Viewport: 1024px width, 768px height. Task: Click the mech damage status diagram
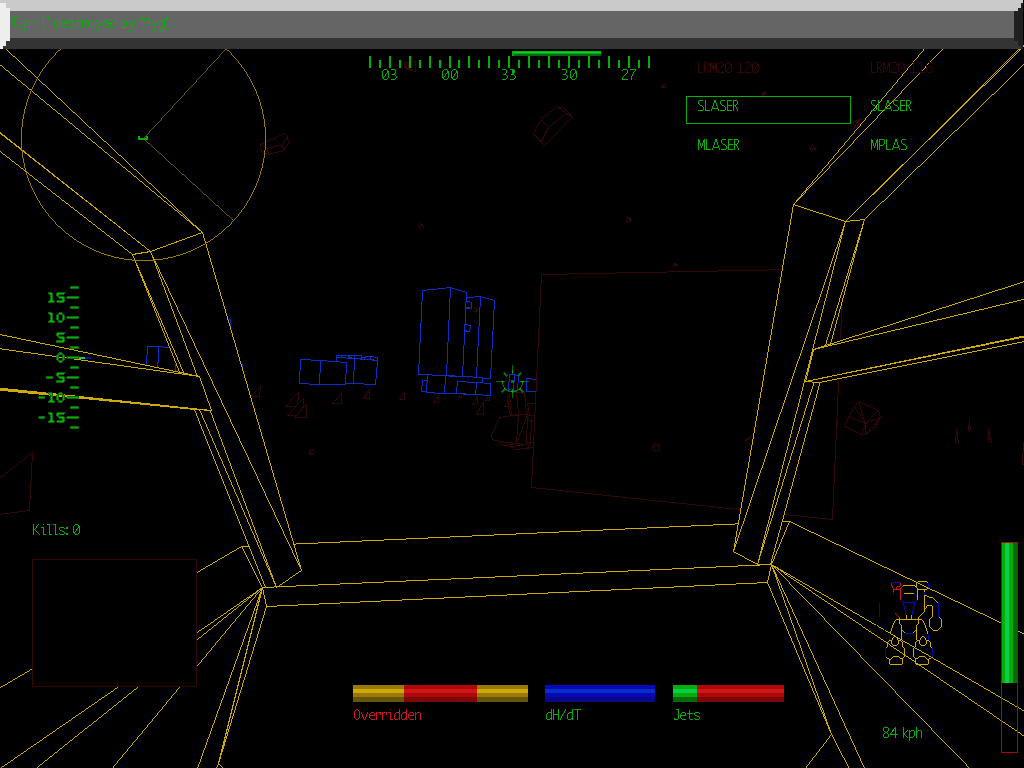click(912, 624)
